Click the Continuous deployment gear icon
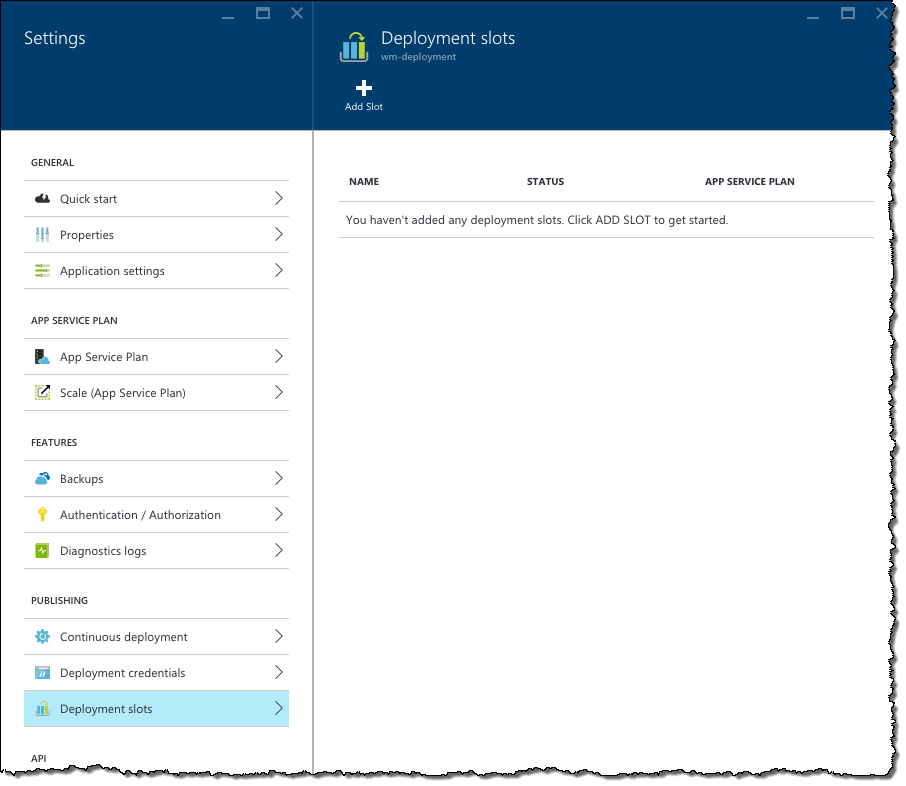 click(x=42, y=638)
